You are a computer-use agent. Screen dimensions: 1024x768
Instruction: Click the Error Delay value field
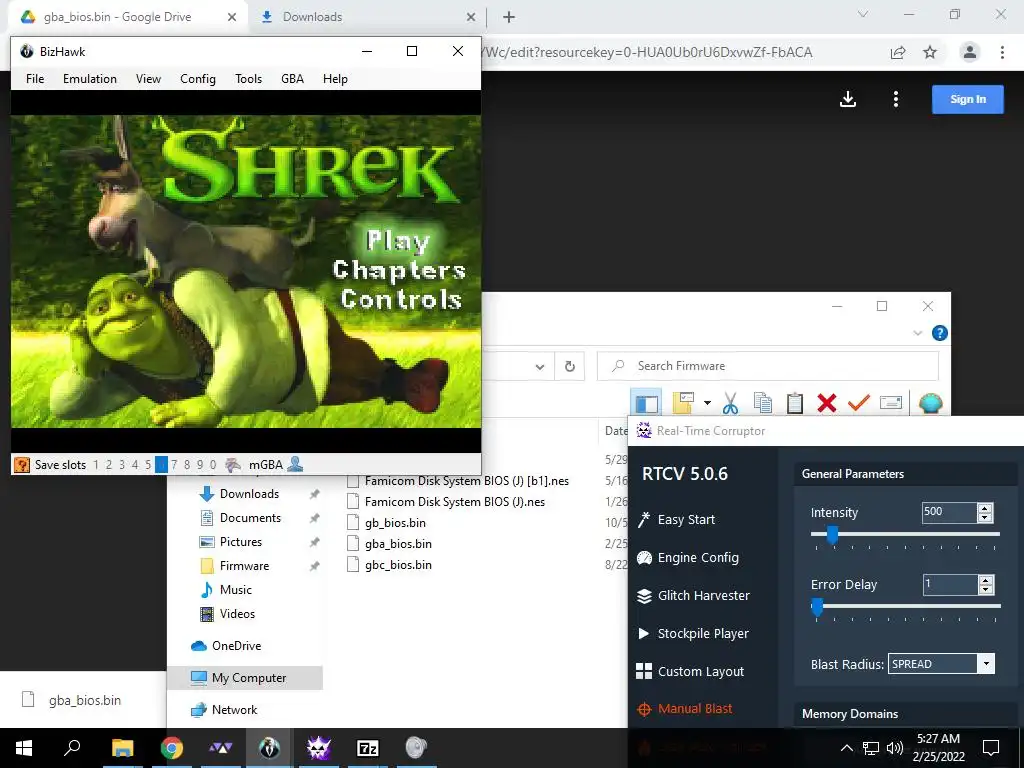[x=950, y=584]
